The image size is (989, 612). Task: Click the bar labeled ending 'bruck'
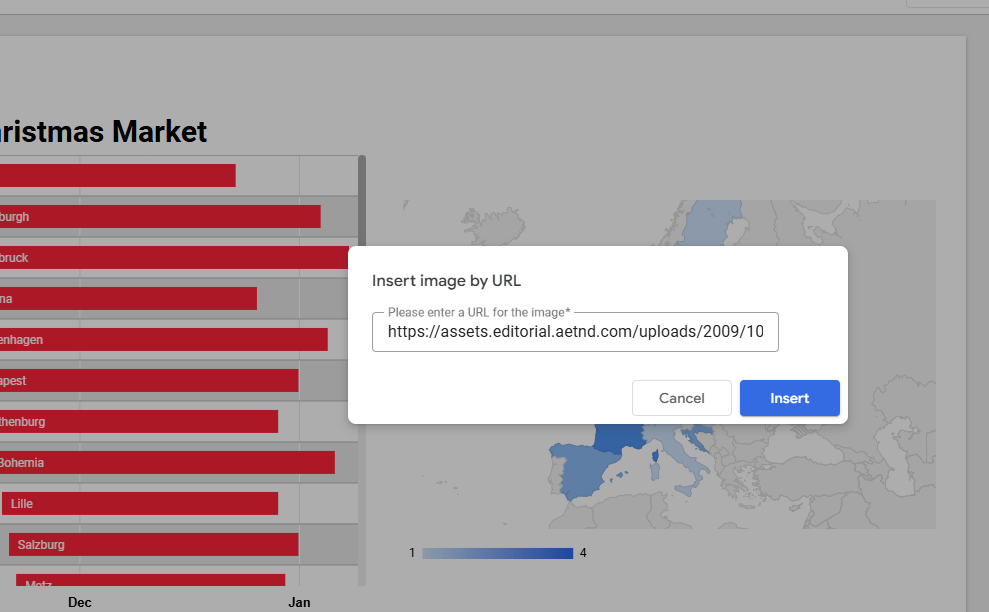click(x=174, y=258)
